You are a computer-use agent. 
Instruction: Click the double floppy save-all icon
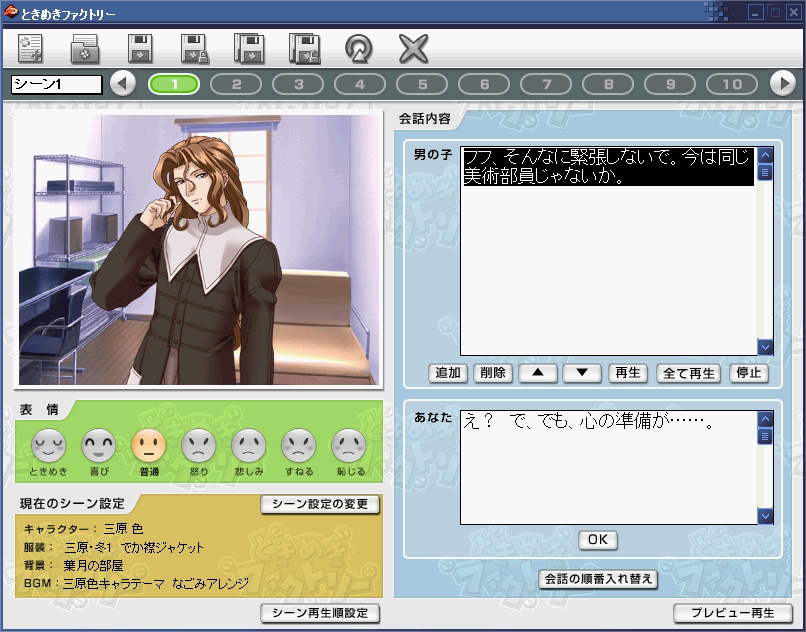point(249,49)
